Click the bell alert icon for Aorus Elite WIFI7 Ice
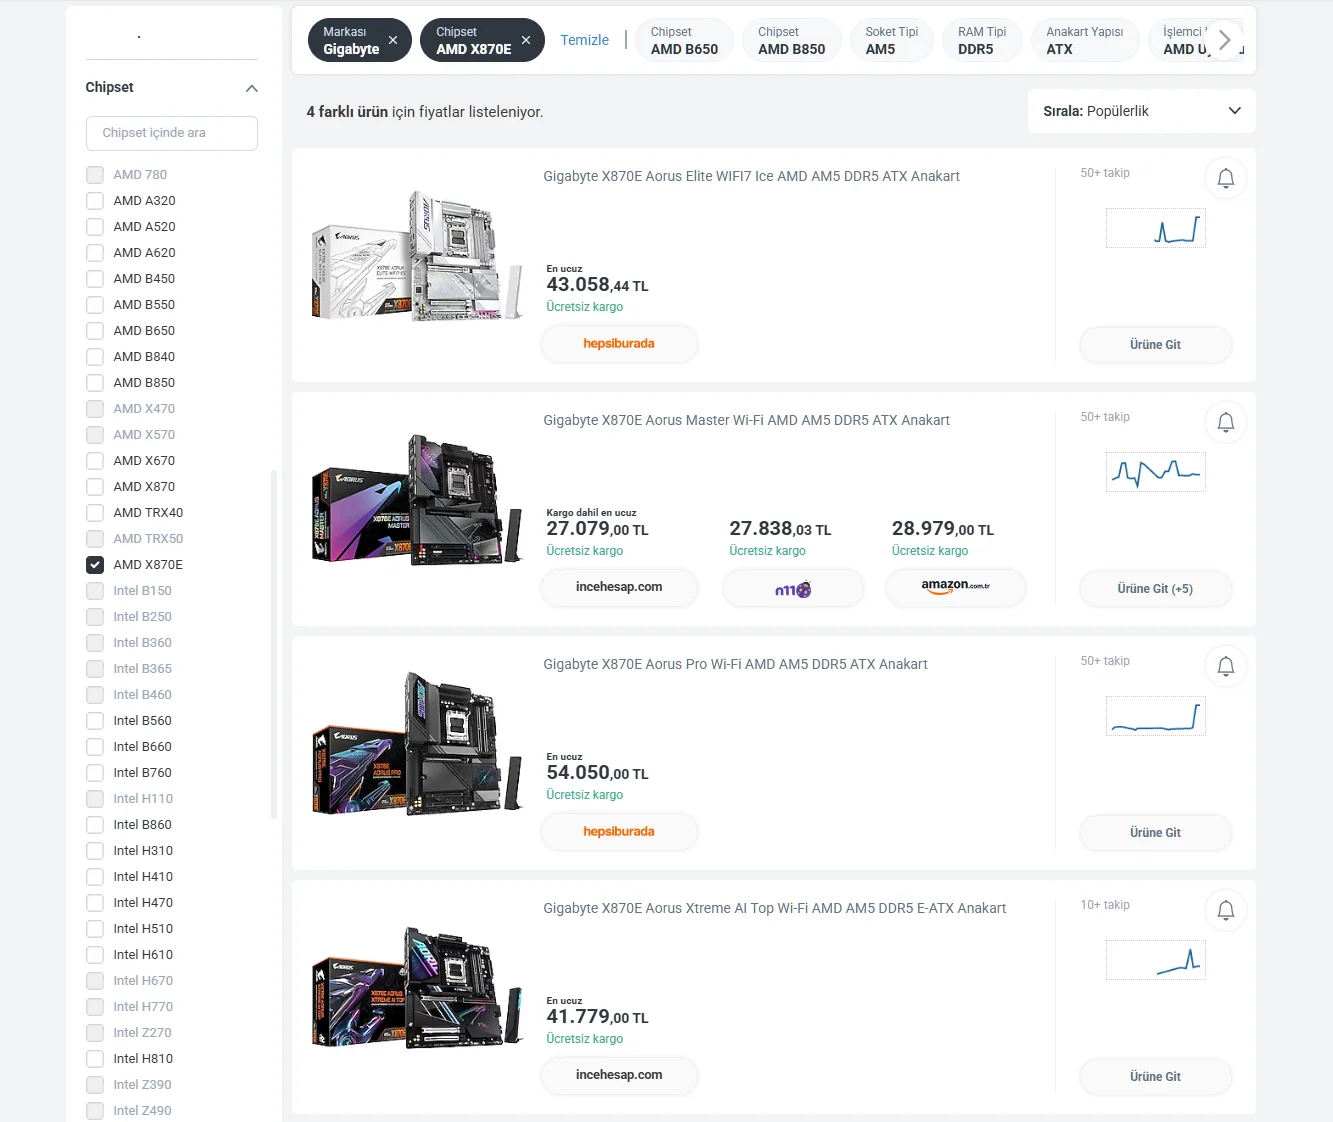1333x1122 pixels. pyautogui.click(x=1226, y=178)
